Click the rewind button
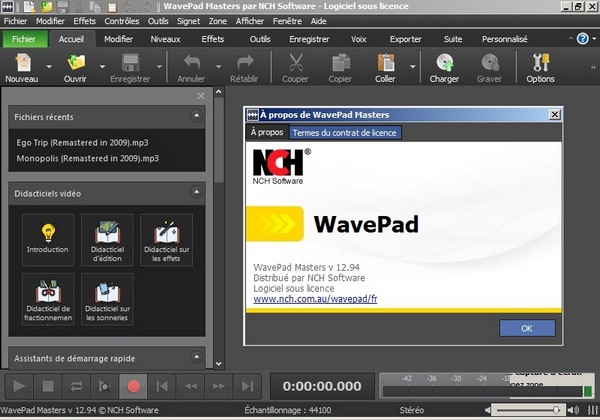The height and width of the screenshot is (420, 600). click(191, 386)
